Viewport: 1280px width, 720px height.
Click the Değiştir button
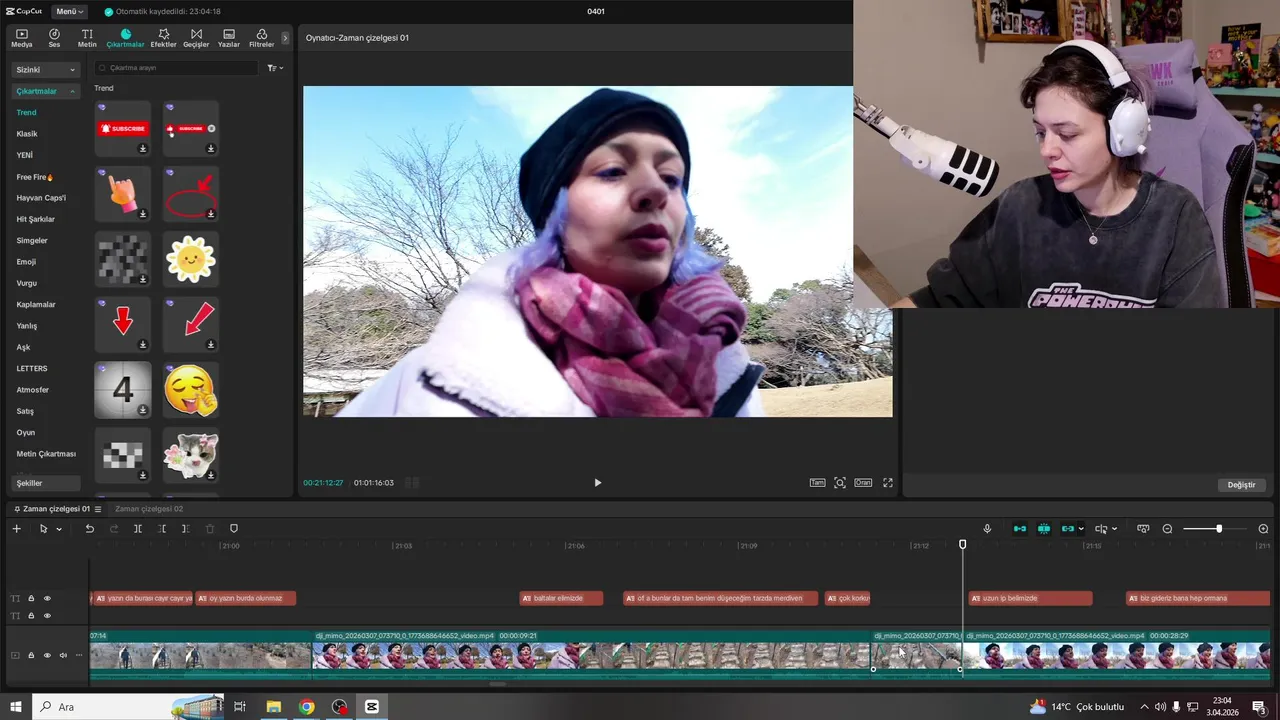1241,485
